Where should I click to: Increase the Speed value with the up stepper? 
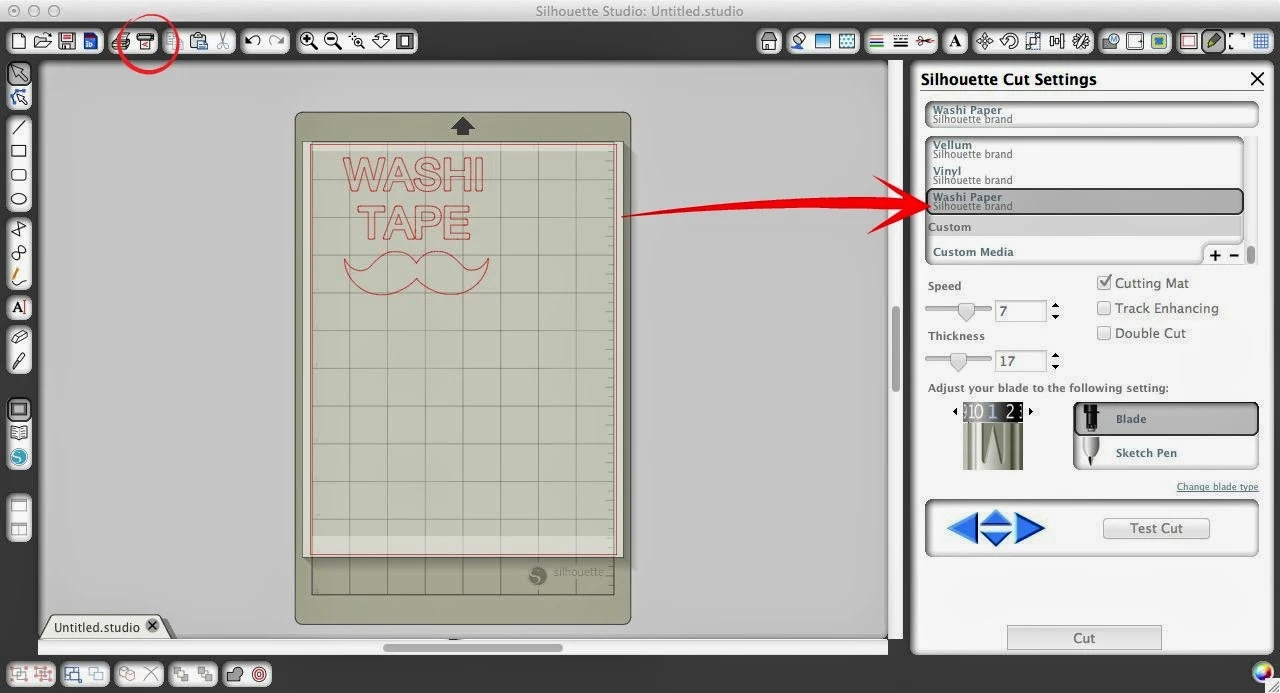(1055, 306)
